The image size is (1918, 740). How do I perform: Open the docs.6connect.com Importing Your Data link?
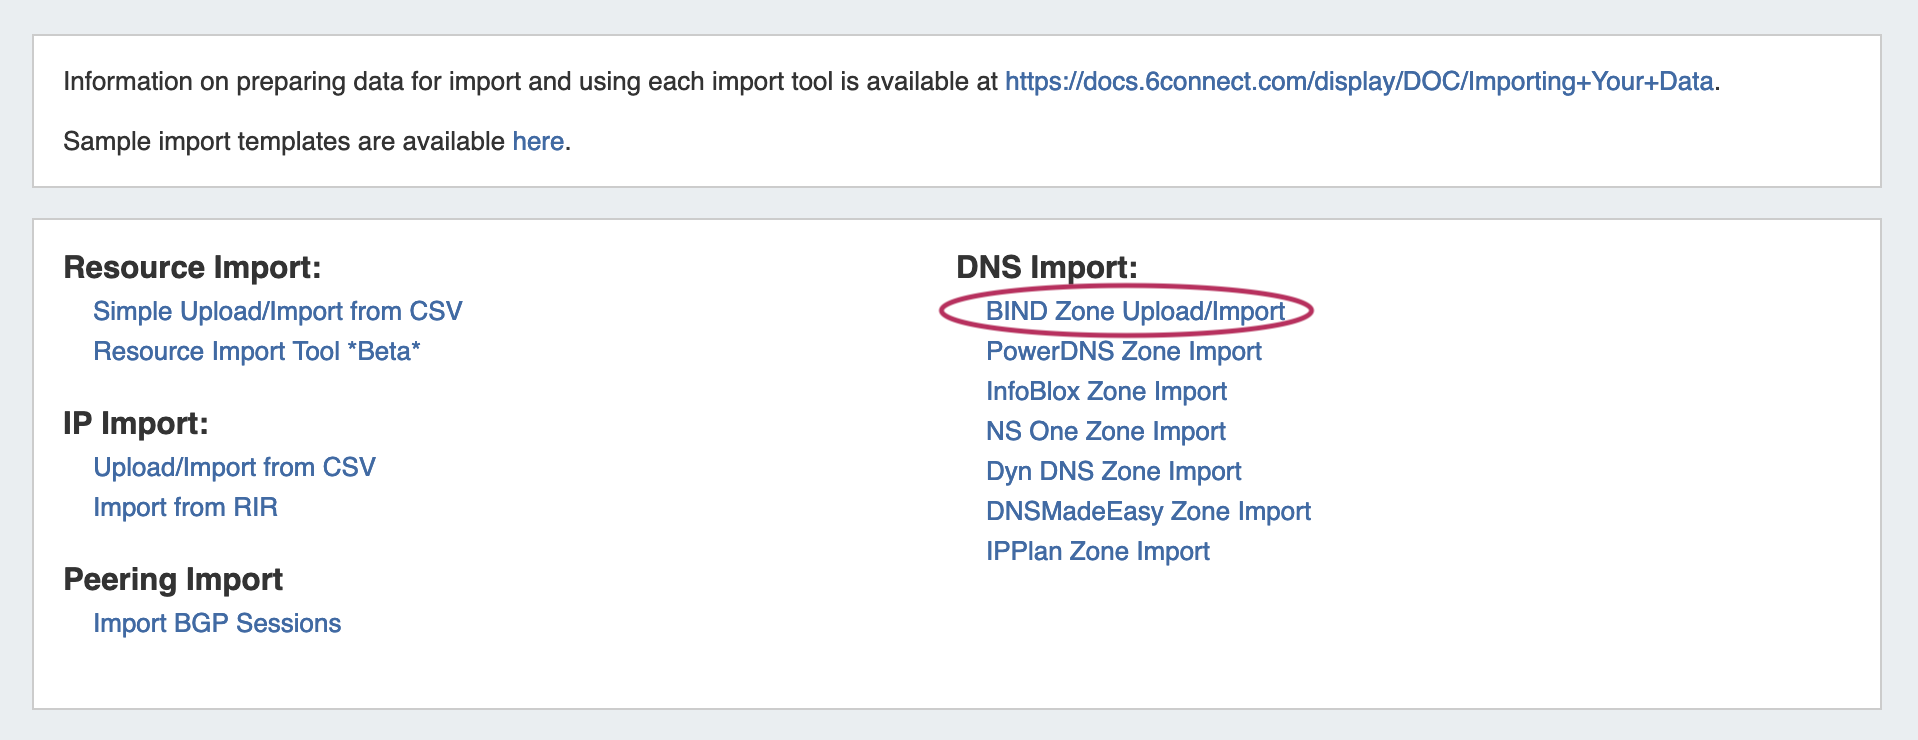(x=1358, y=81)
